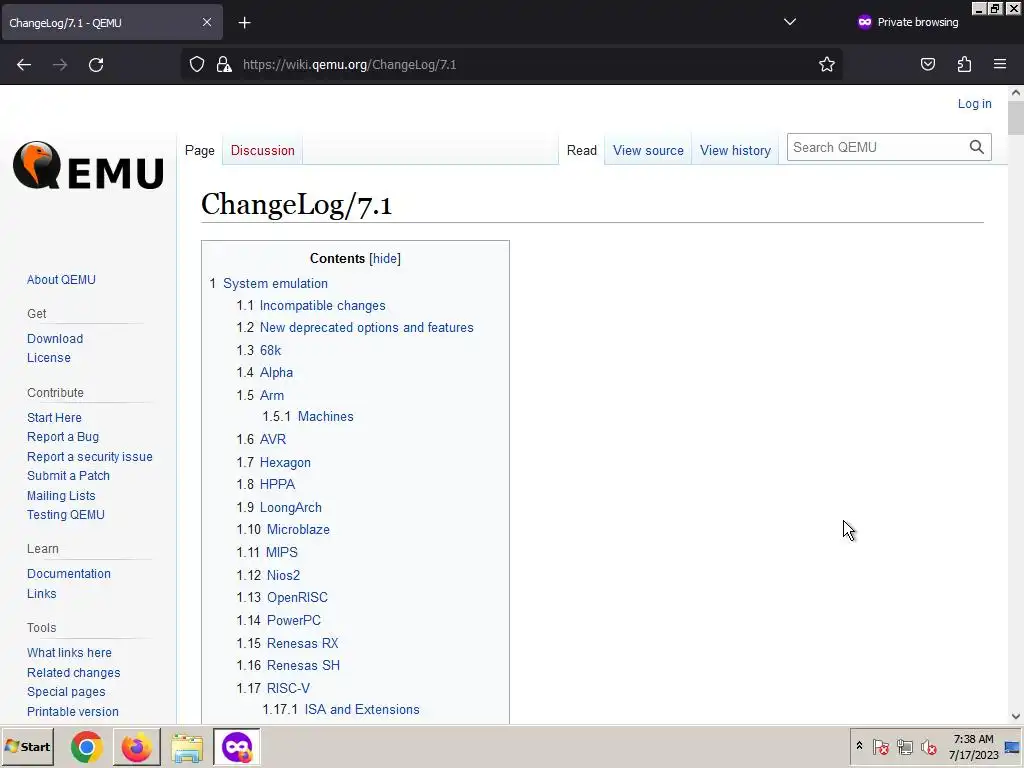This screenshot has height=768, width=1024.
Task: Jump to System emulation section
Action: point(276,283)
